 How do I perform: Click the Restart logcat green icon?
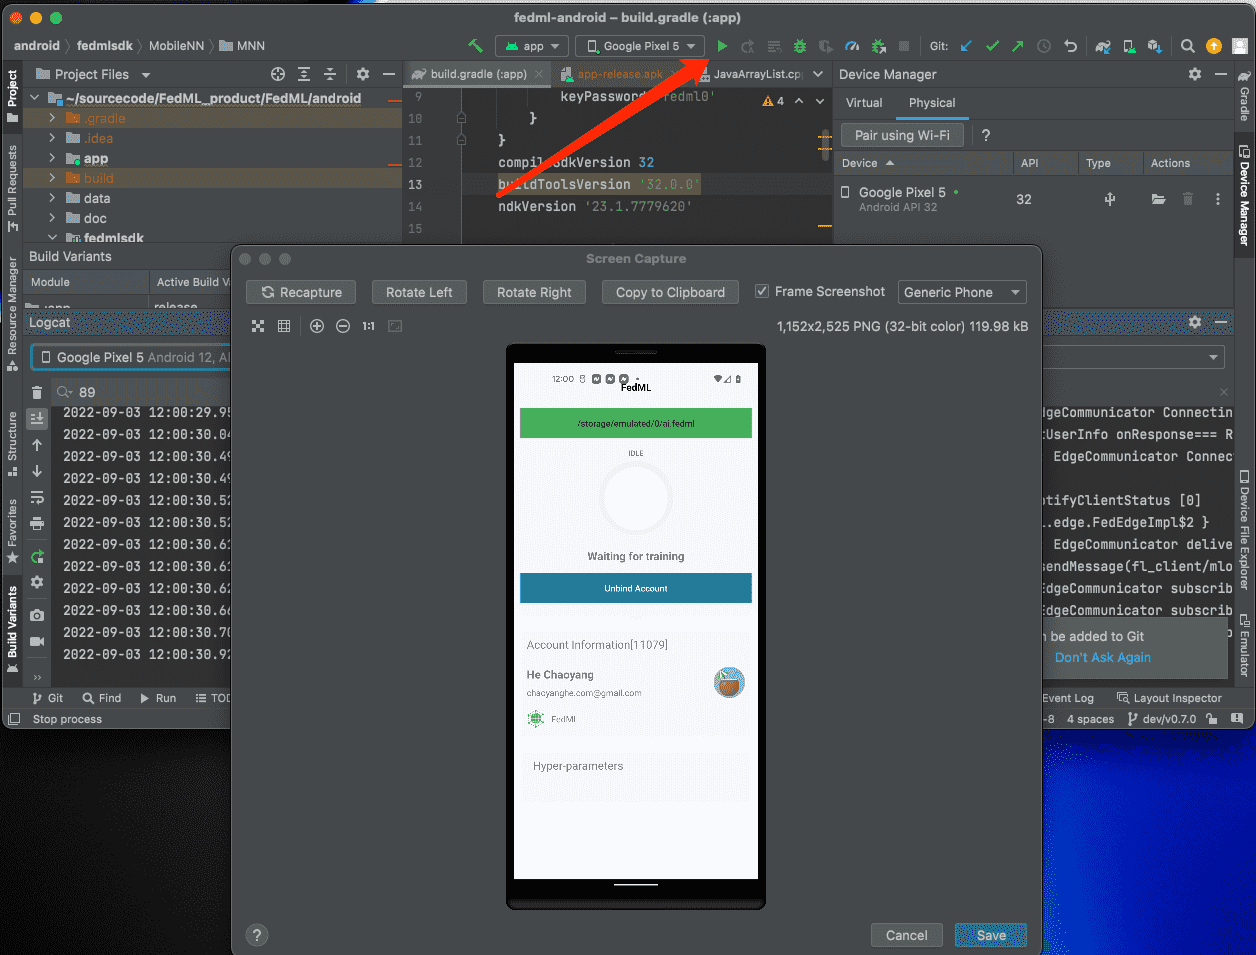coord(37,556)
